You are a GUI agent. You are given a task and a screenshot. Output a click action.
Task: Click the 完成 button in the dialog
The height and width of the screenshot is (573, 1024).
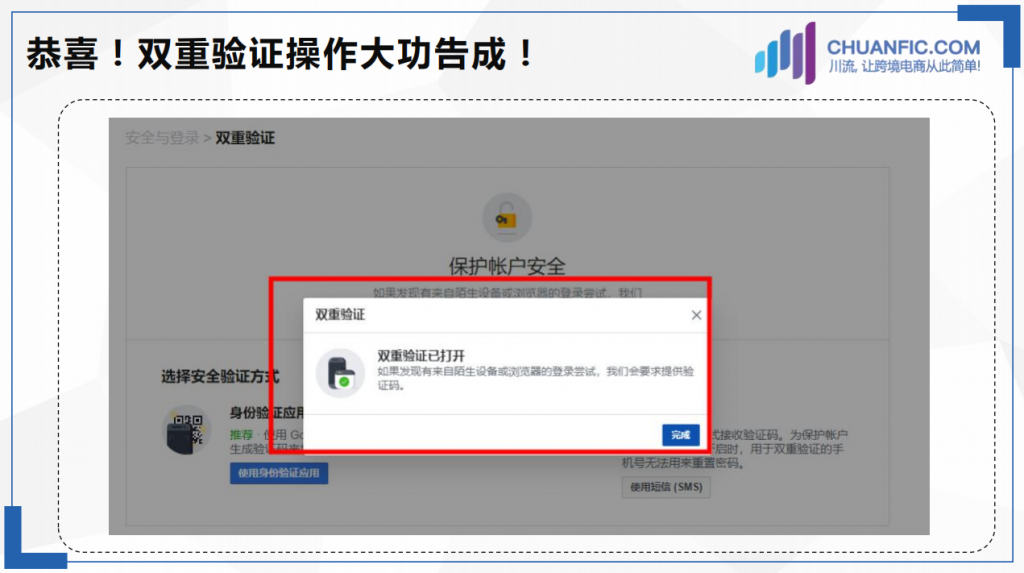click(680, 435)
